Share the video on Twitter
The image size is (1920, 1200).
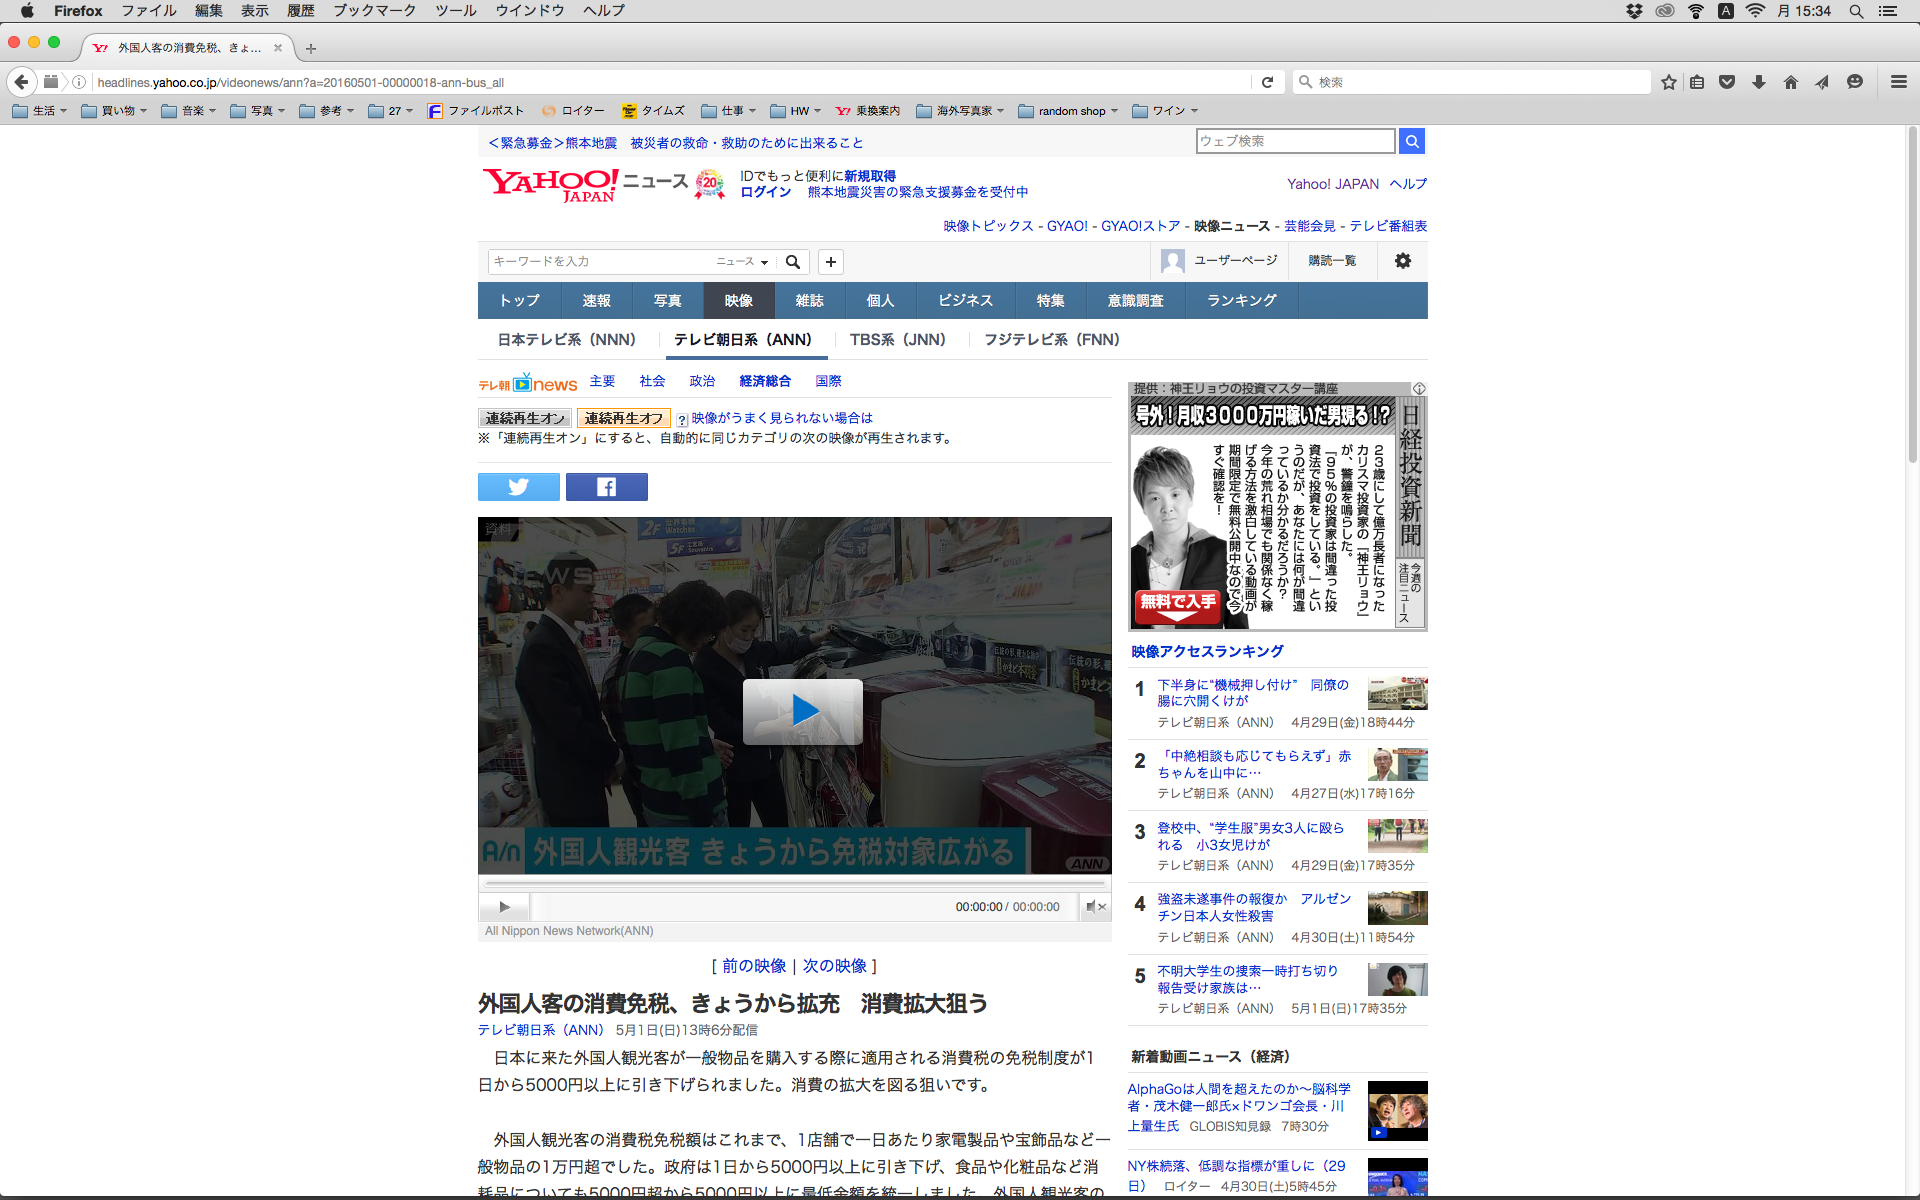coord(518,487)
